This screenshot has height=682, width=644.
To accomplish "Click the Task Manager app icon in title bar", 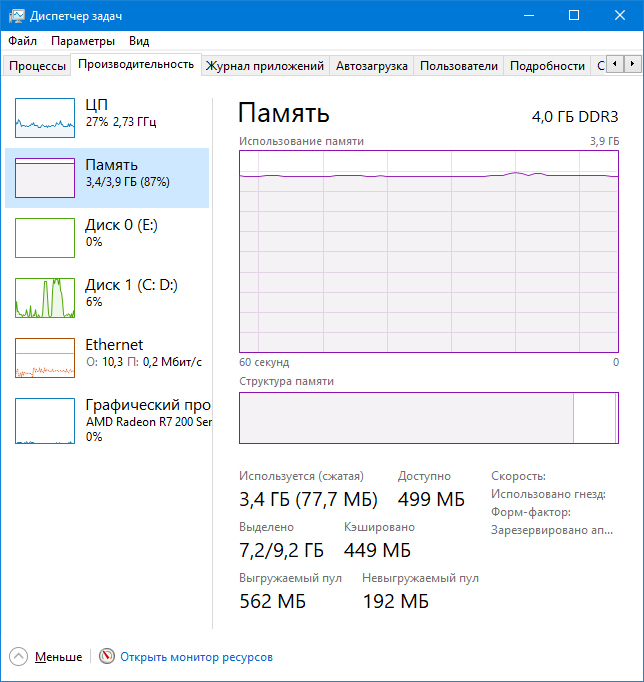I will tap(17, 16).
